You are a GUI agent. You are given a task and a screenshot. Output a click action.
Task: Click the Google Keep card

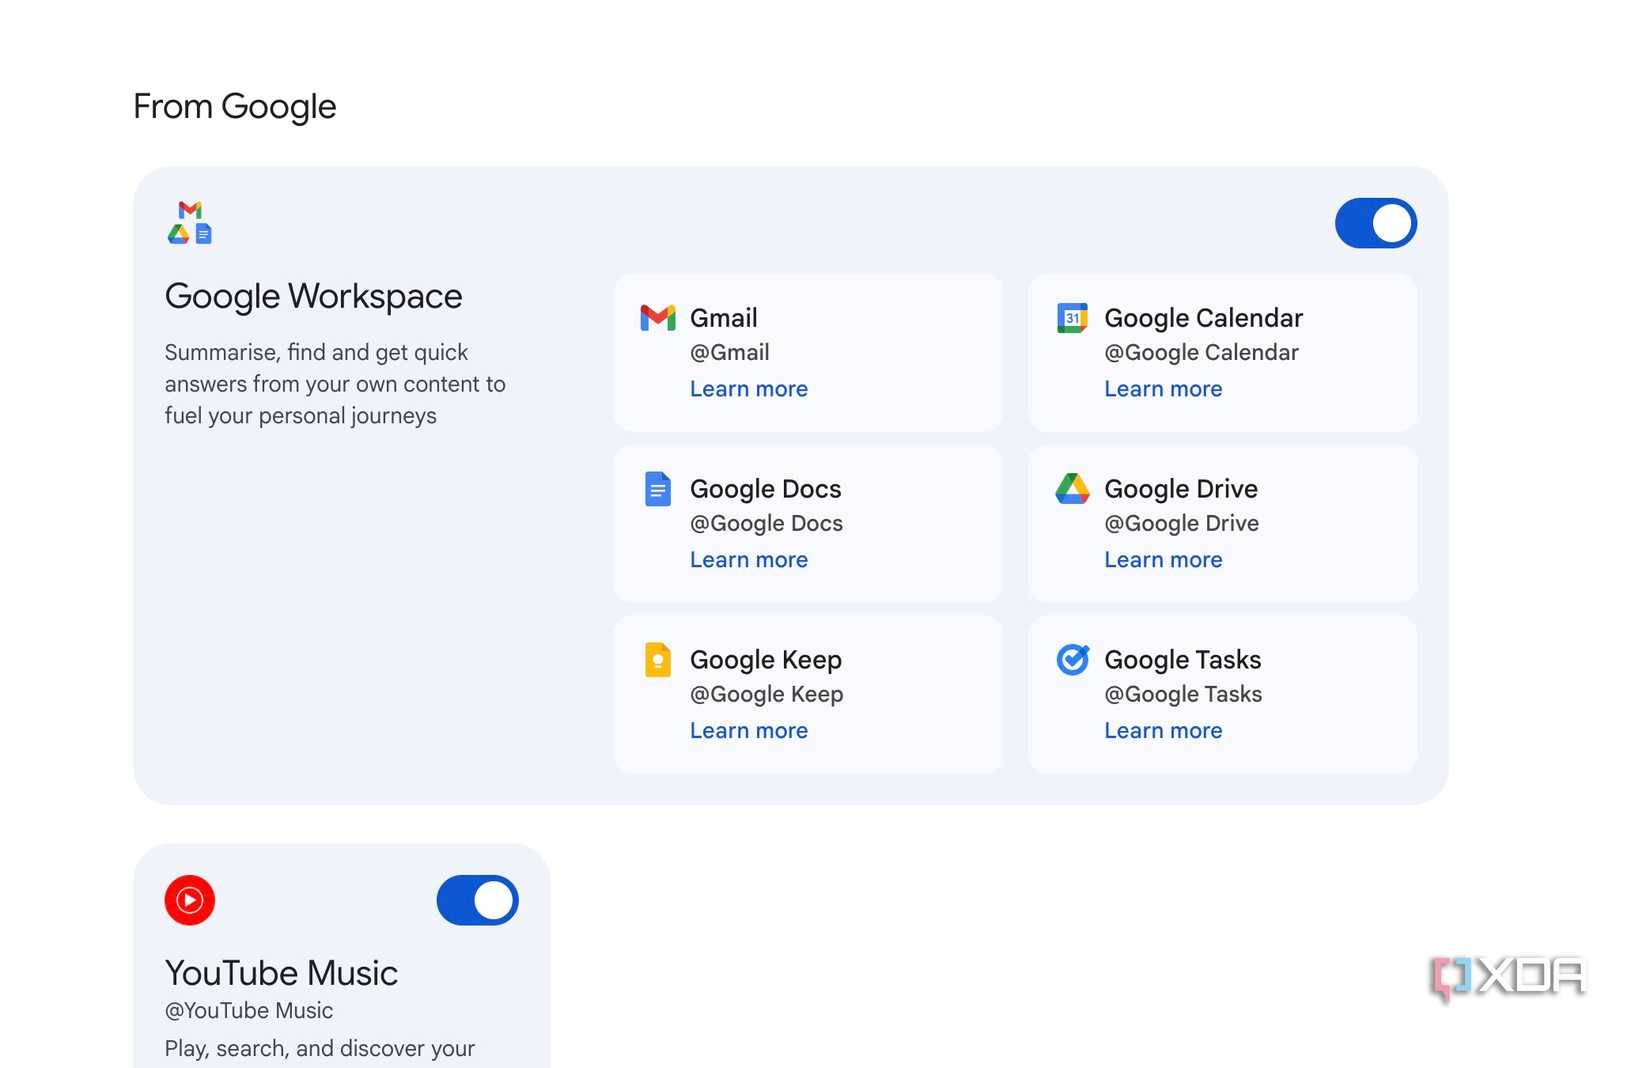pyautogui.click(x=808, y=694)
